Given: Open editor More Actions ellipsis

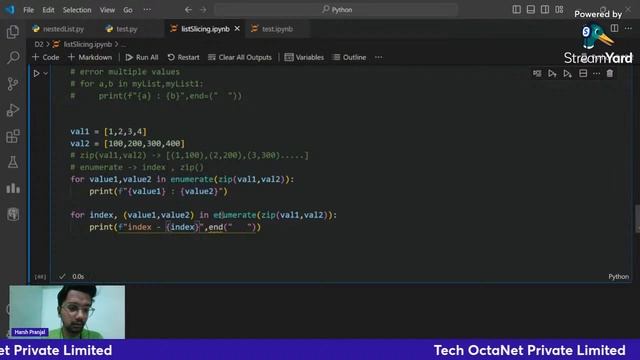Looking at the screenshot, I should pyautogui.click(x=628, y=28).
